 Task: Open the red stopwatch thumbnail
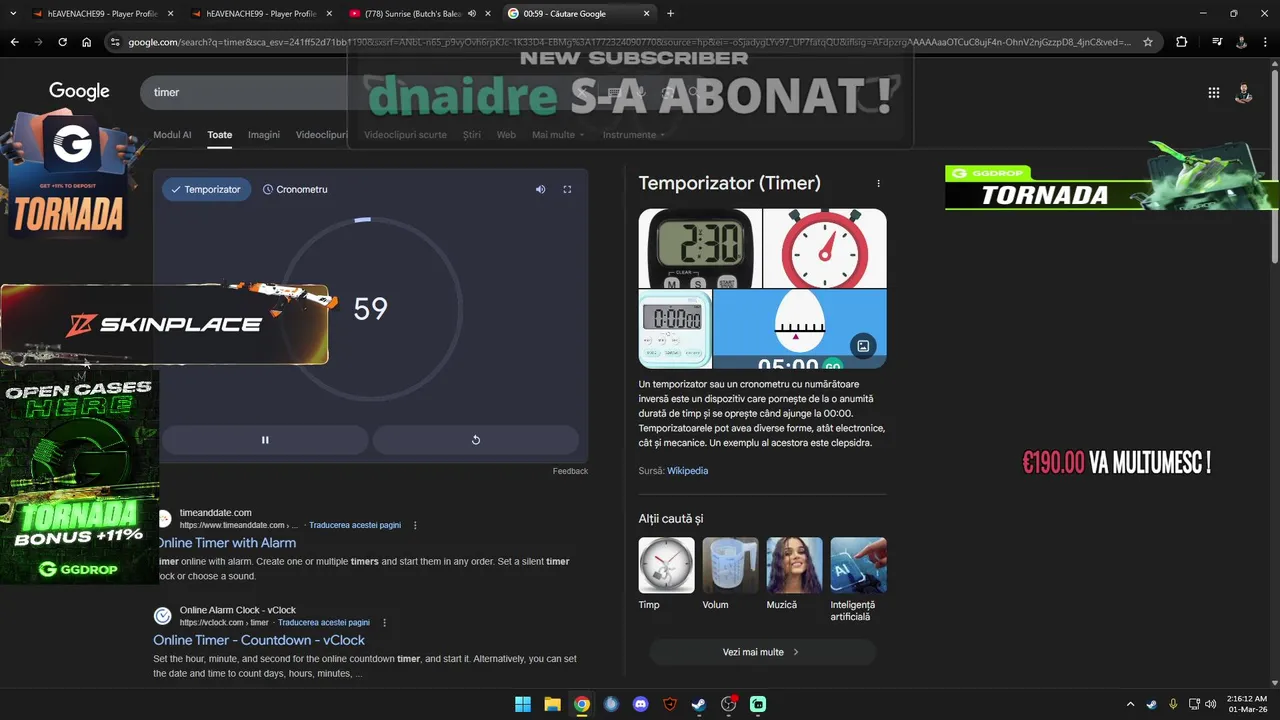point(825,248)
